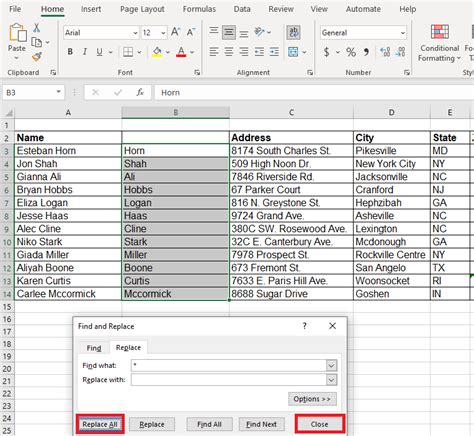Viewport: 474px width, 436px height.
Task: Switch to the Formulas tab
Action: 199,9
